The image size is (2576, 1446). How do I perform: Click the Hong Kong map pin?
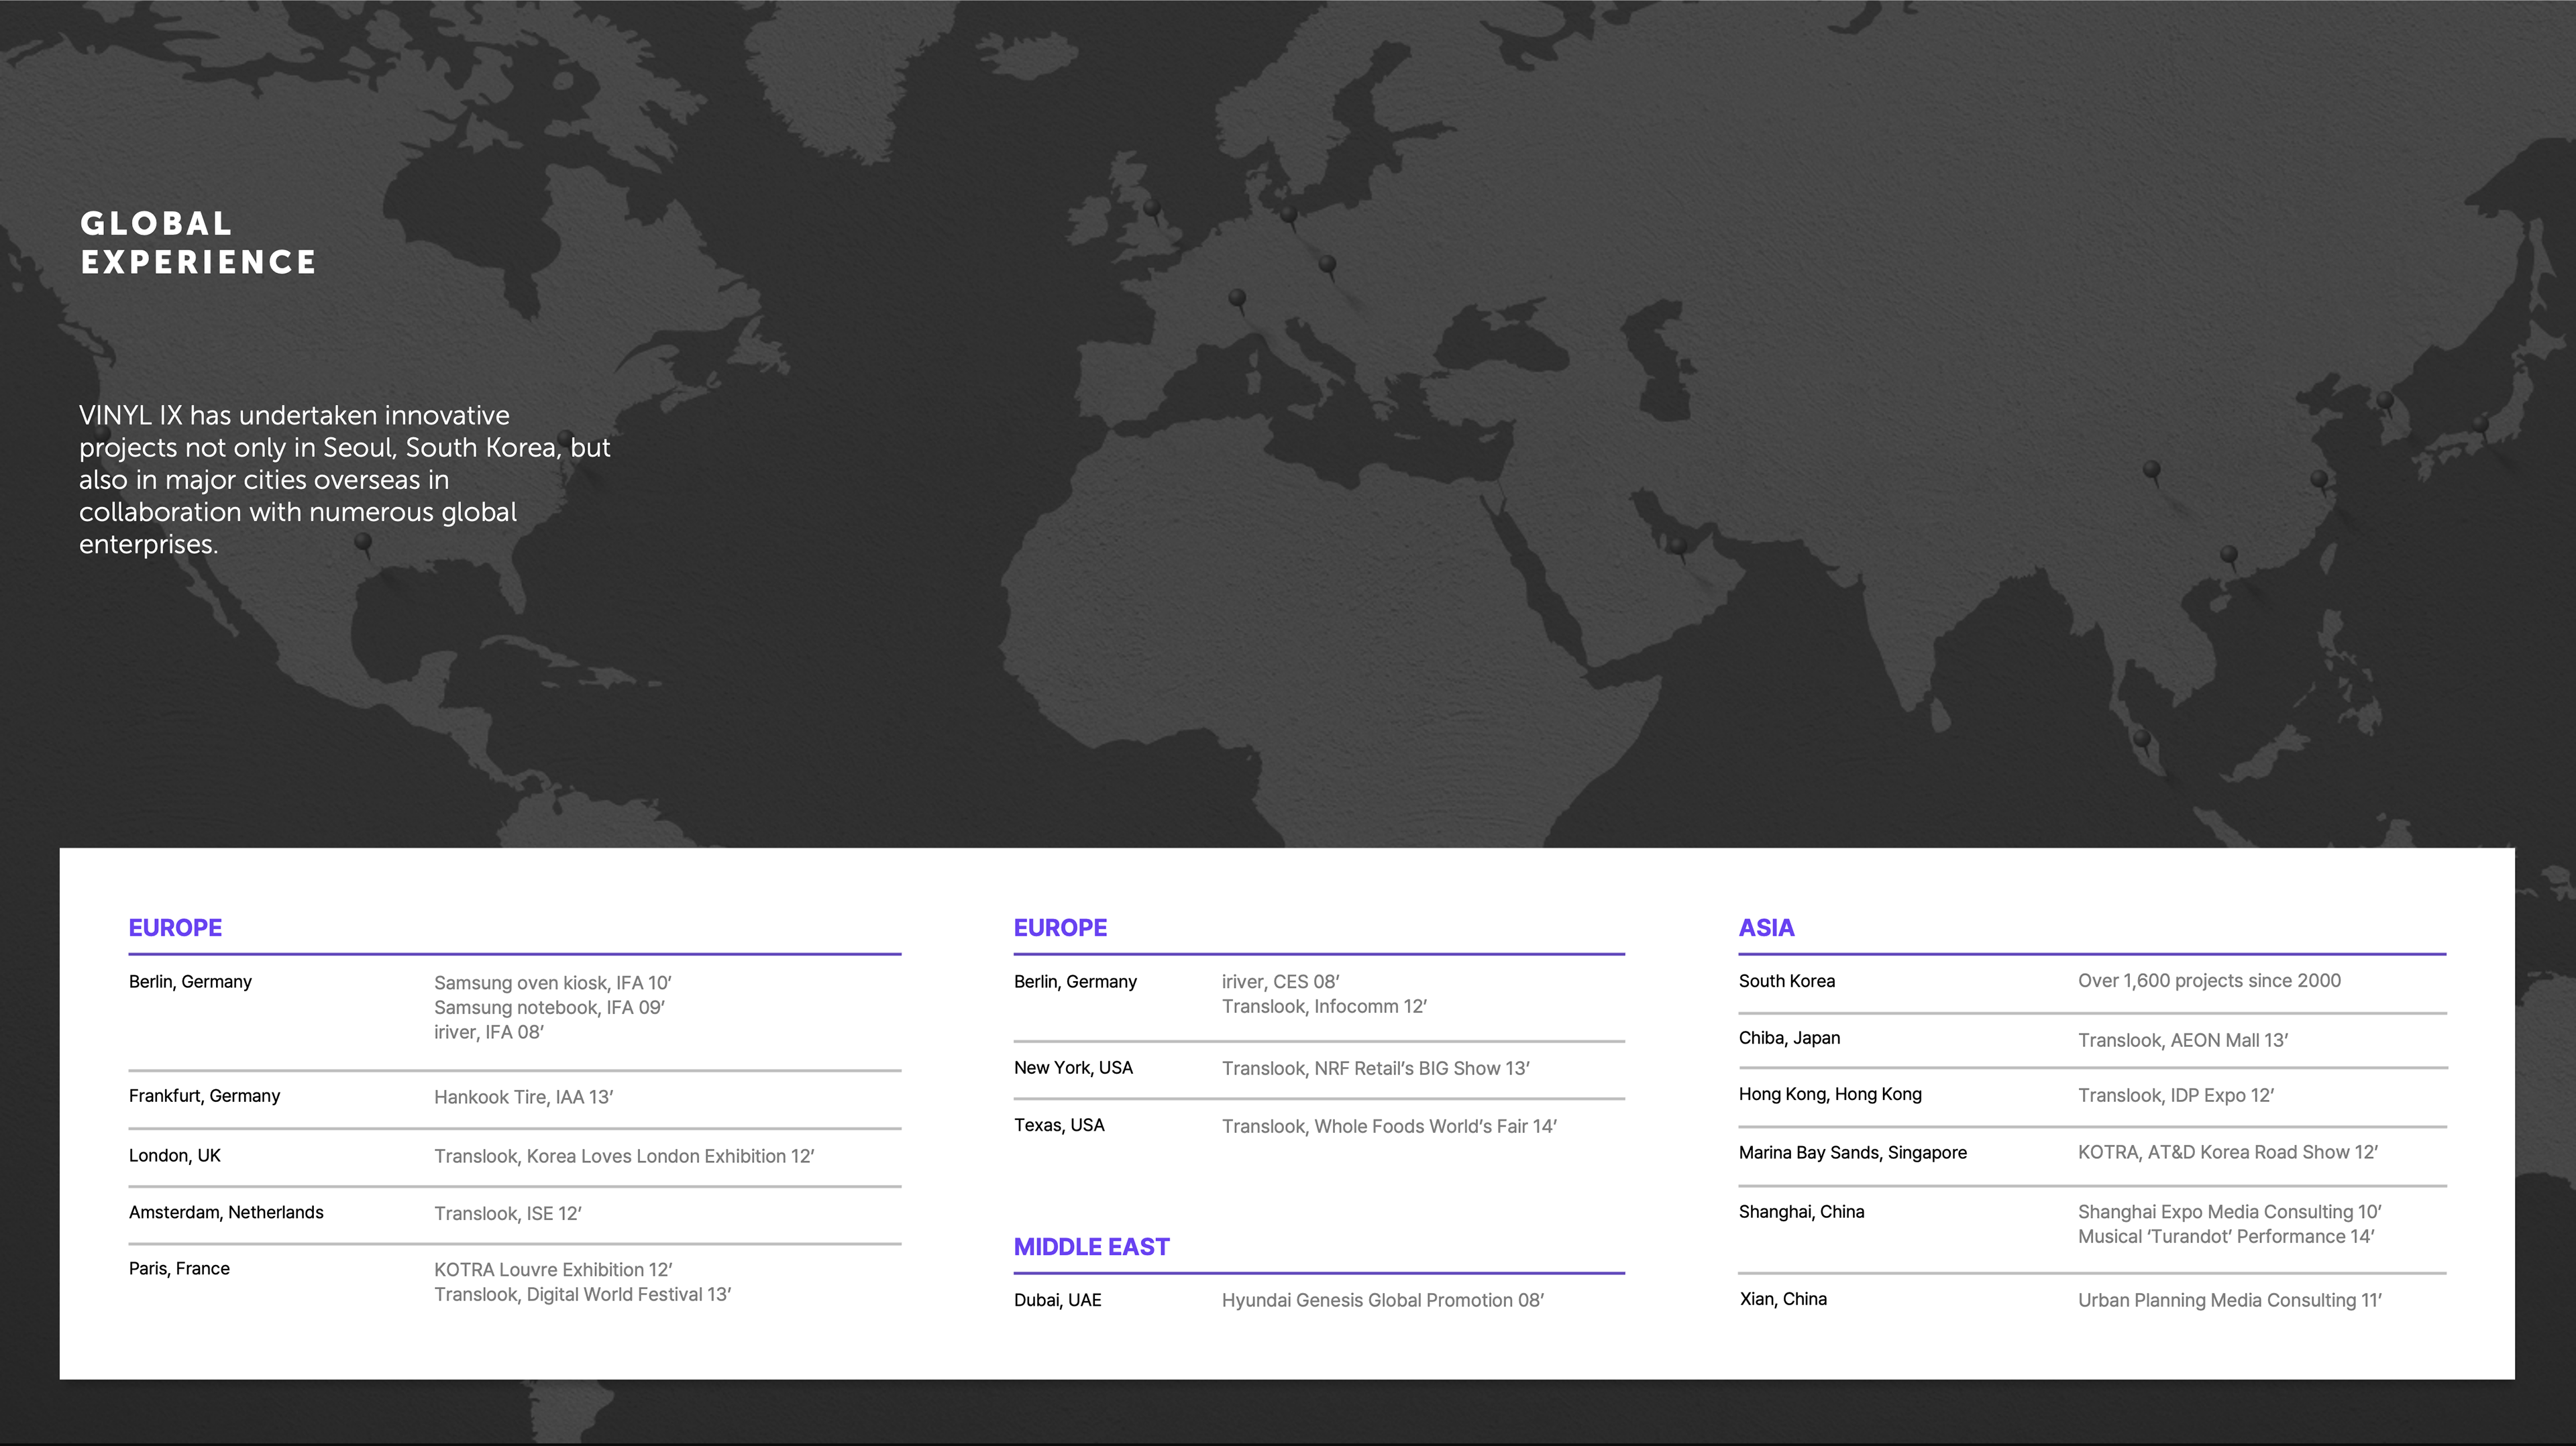click(2229, 554)
